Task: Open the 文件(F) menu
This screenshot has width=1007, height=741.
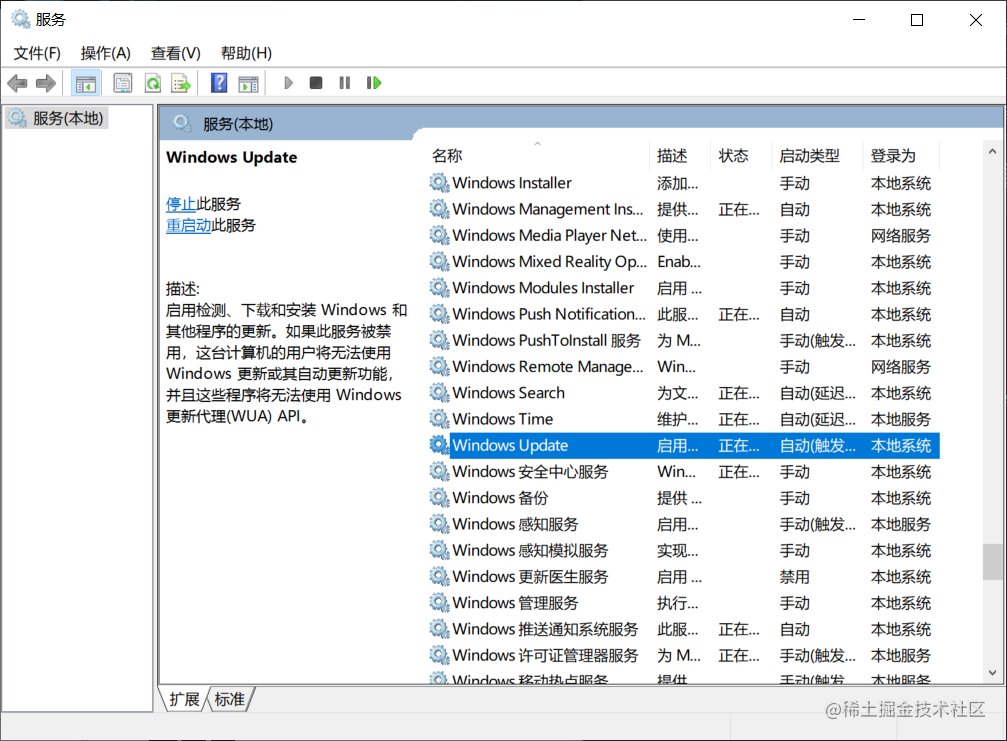Action: (36, 52)
